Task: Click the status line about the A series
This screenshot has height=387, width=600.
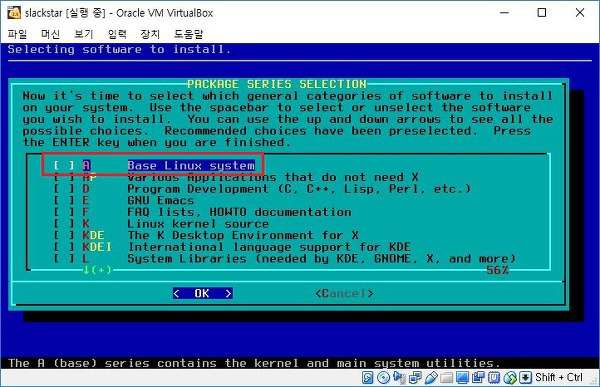Action: pos(254,363)
